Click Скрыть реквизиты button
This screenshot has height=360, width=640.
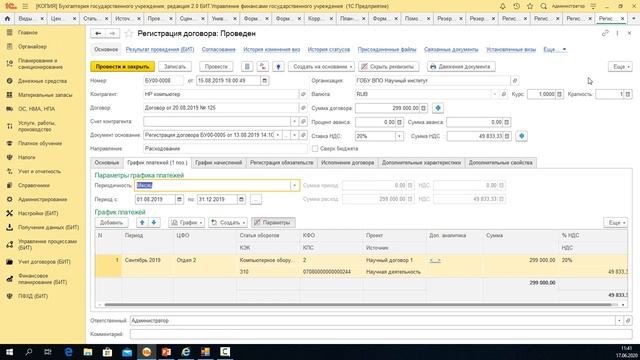pos(389,67)
